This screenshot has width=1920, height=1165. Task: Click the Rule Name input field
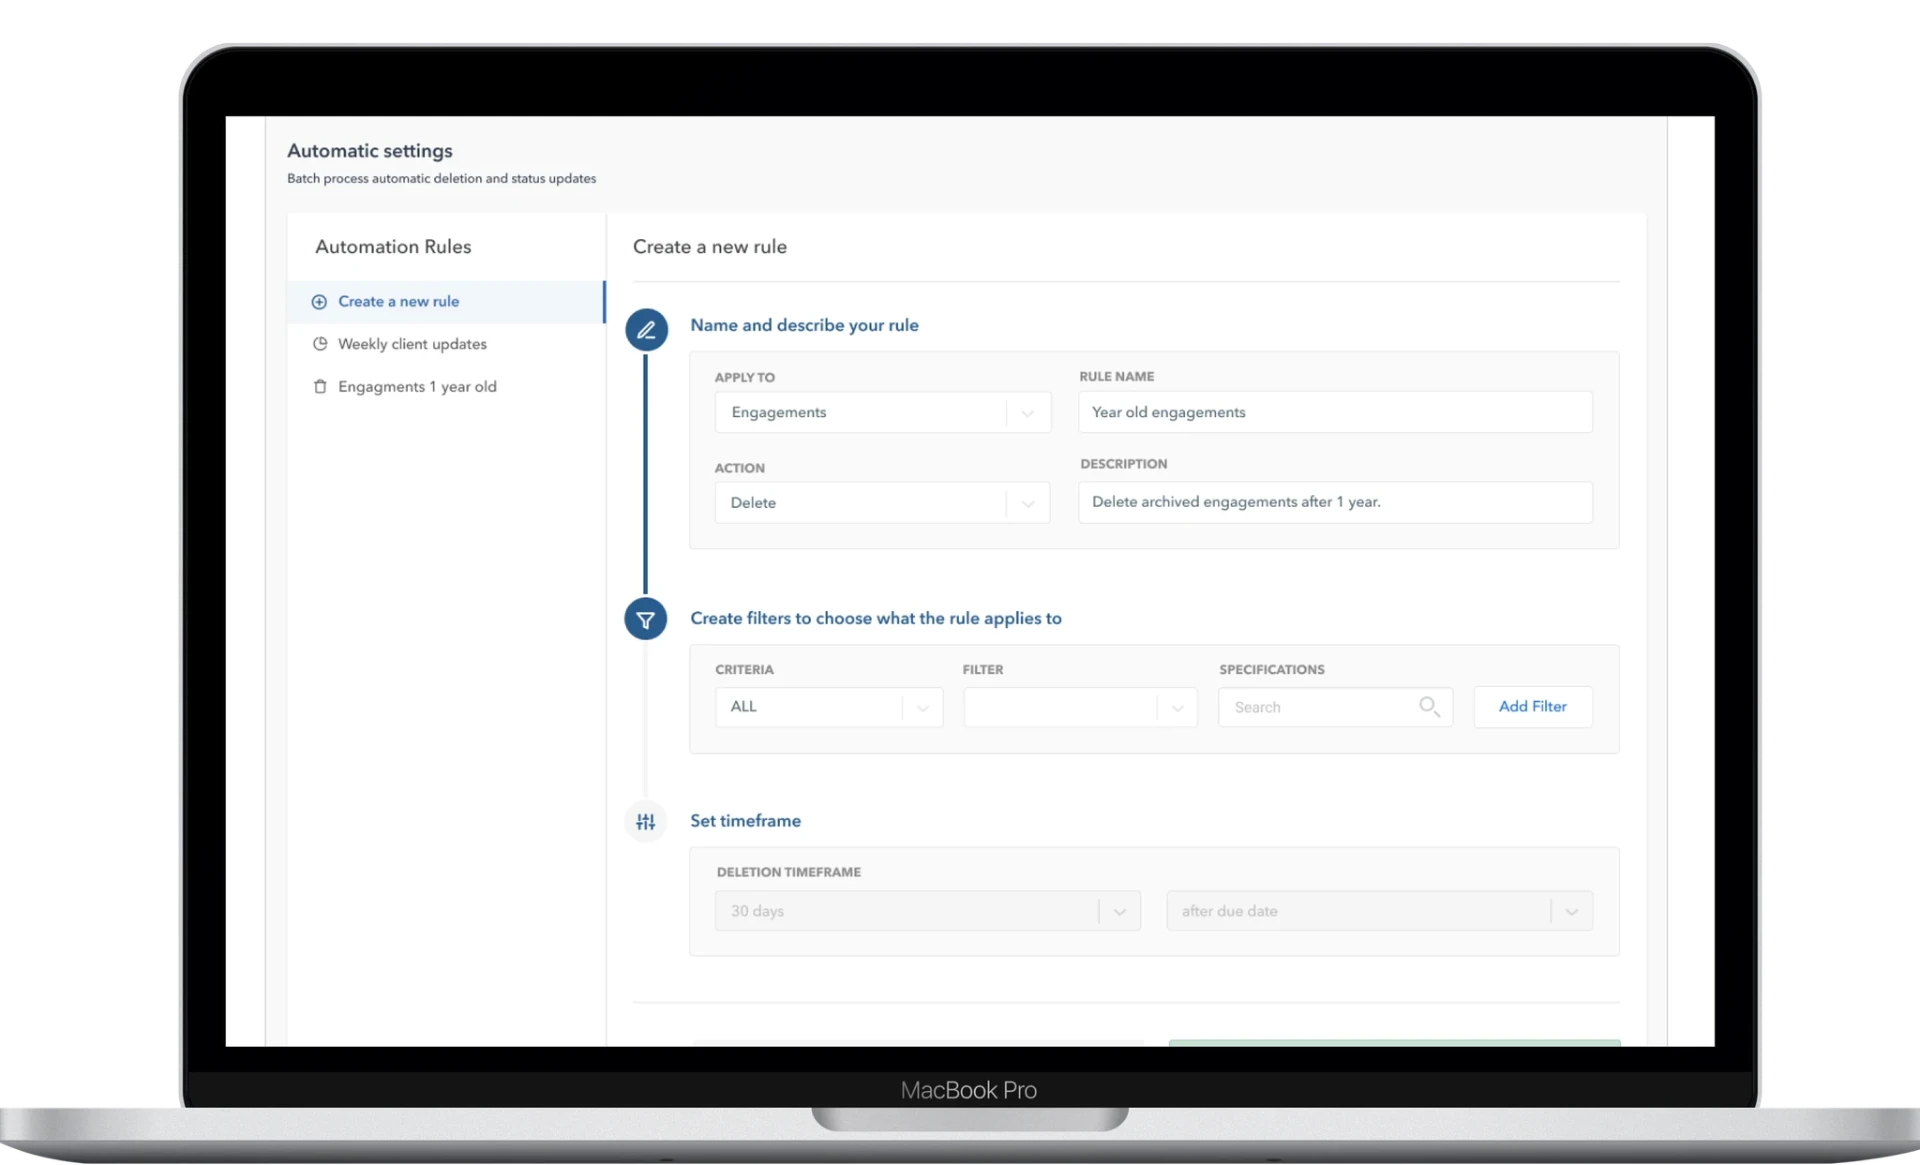coord(1335,412)
